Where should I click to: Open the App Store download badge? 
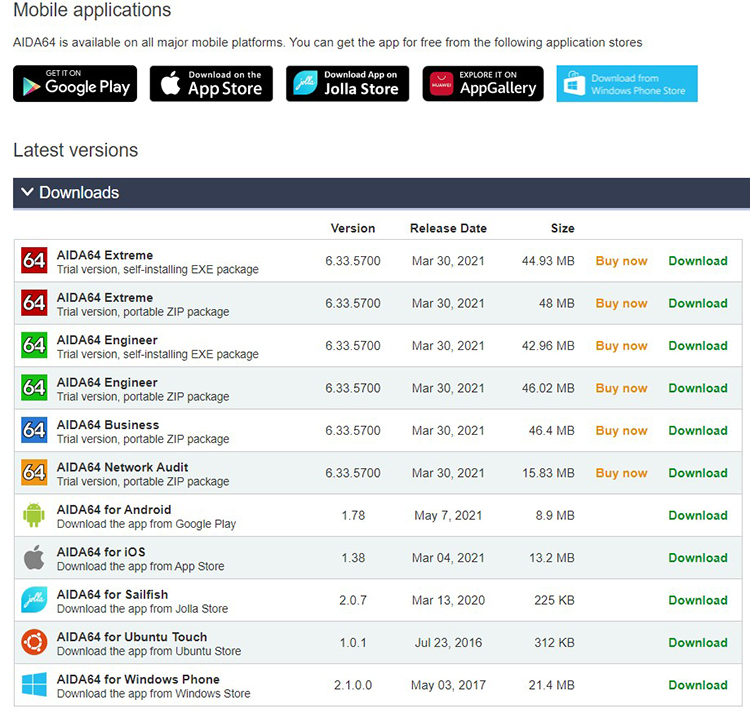point(211,84)
